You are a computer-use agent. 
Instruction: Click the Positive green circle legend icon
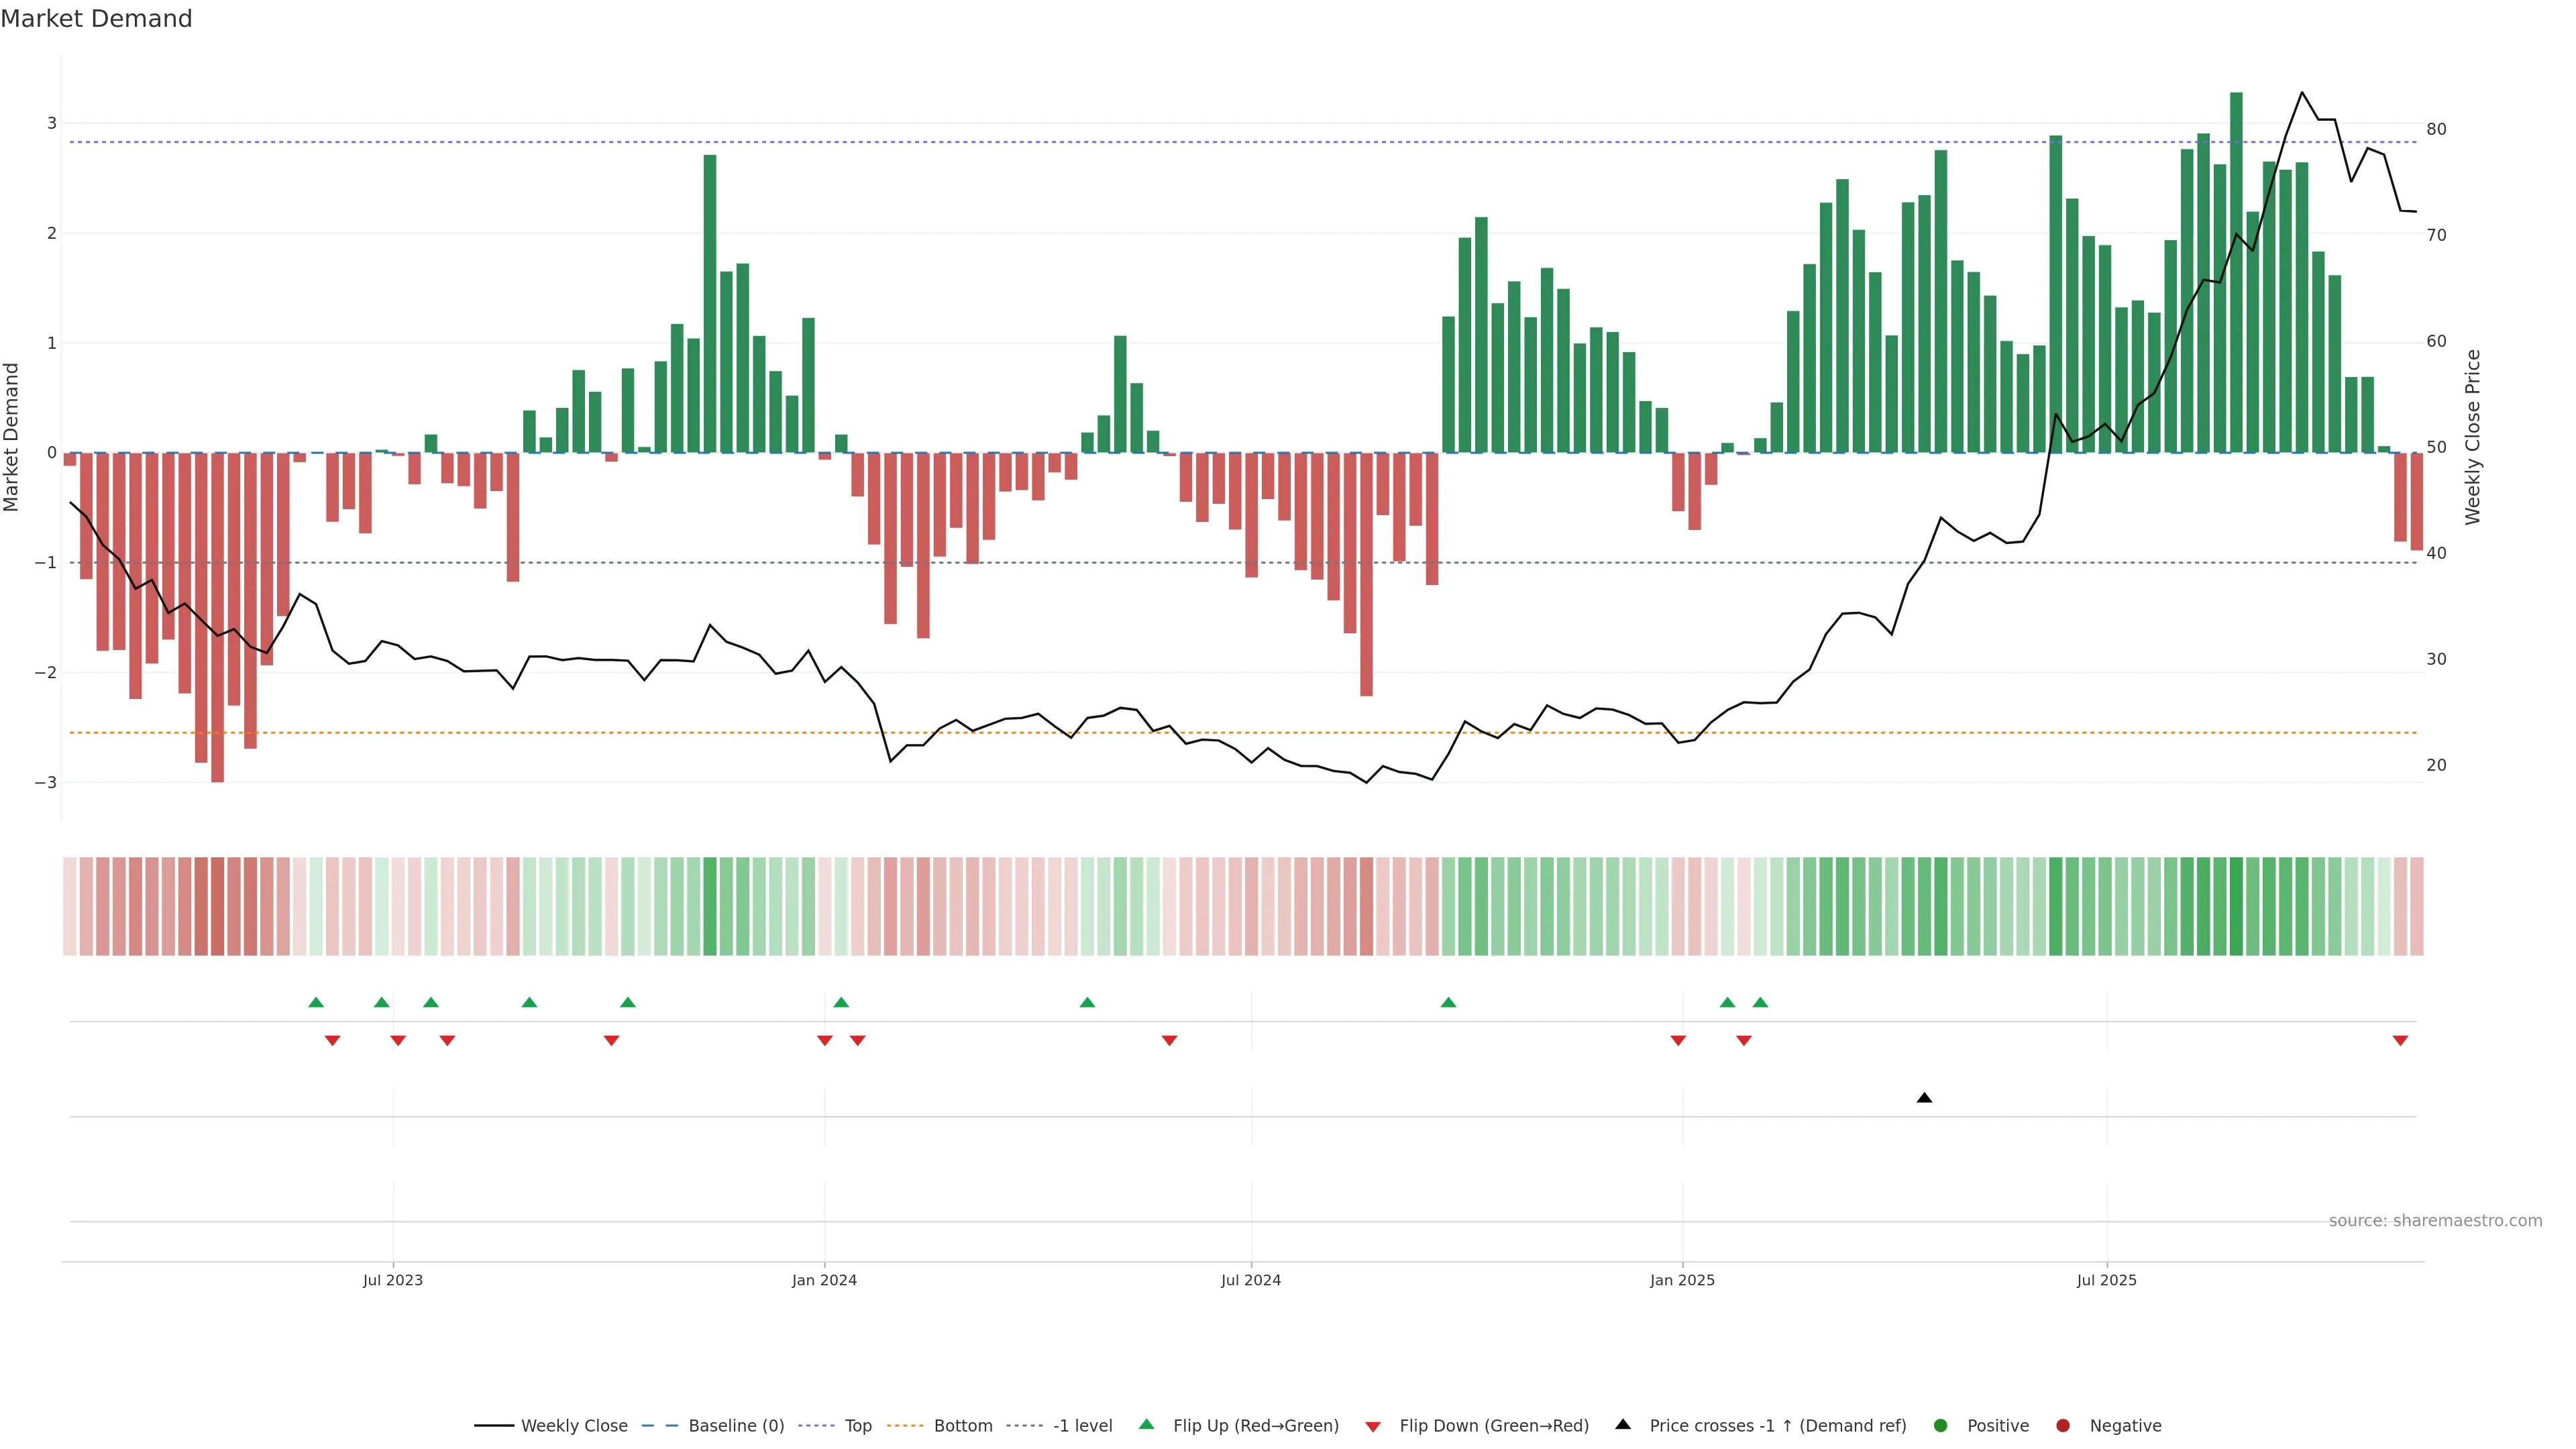coord(1941,1426)
